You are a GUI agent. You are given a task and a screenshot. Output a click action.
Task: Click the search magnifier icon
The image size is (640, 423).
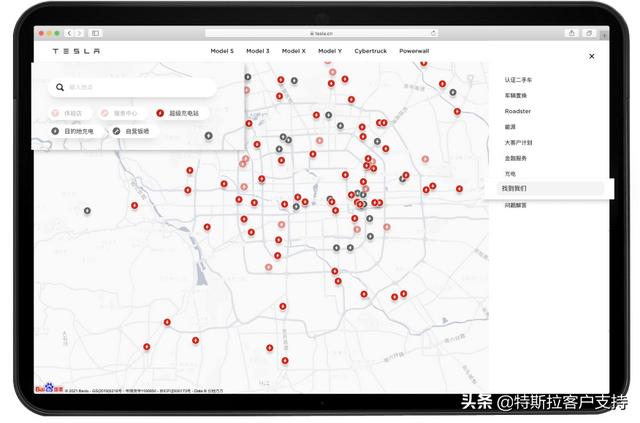coord(60,87)
